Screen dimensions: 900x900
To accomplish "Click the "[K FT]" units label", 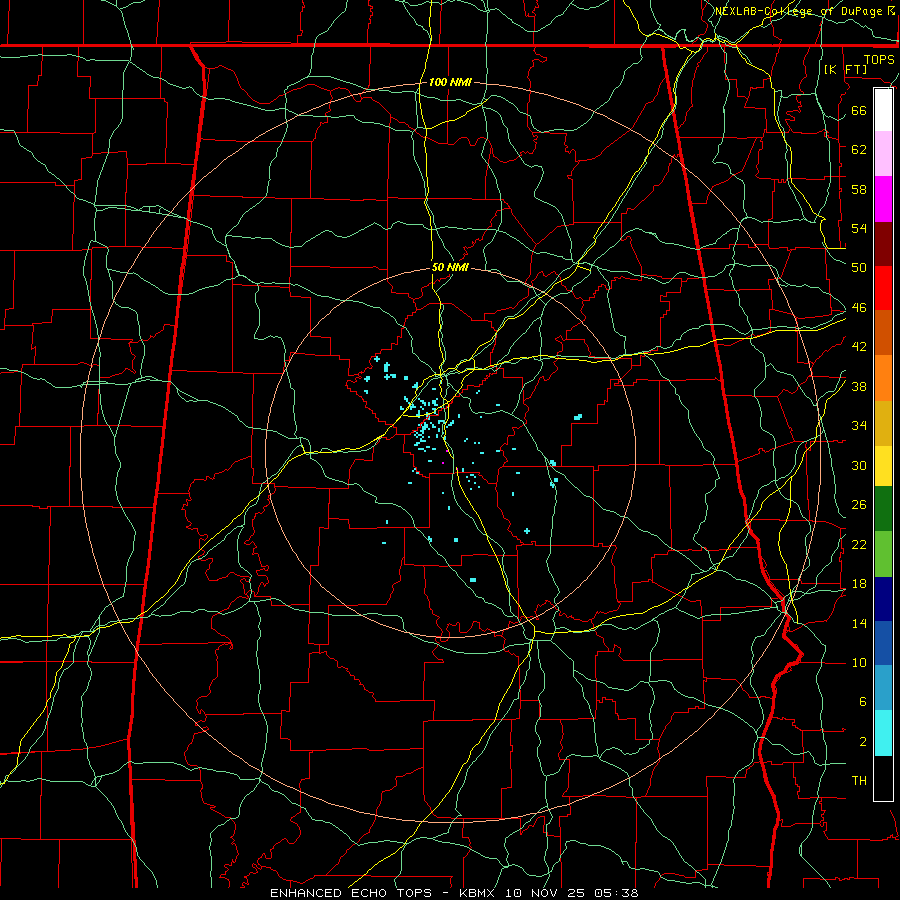I will coord(845,69).
